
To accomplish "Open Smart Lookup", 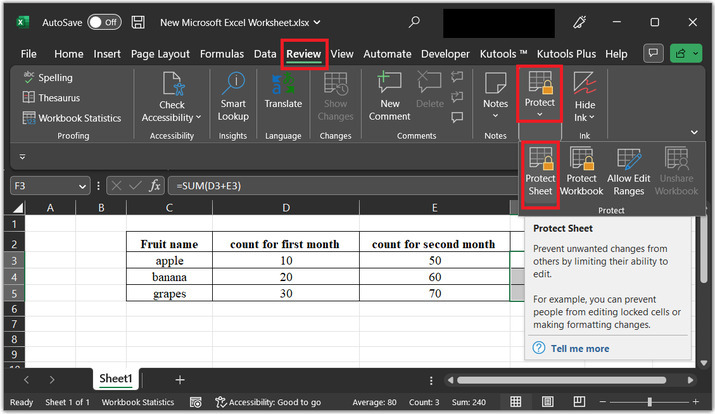I will coord(233,97).
